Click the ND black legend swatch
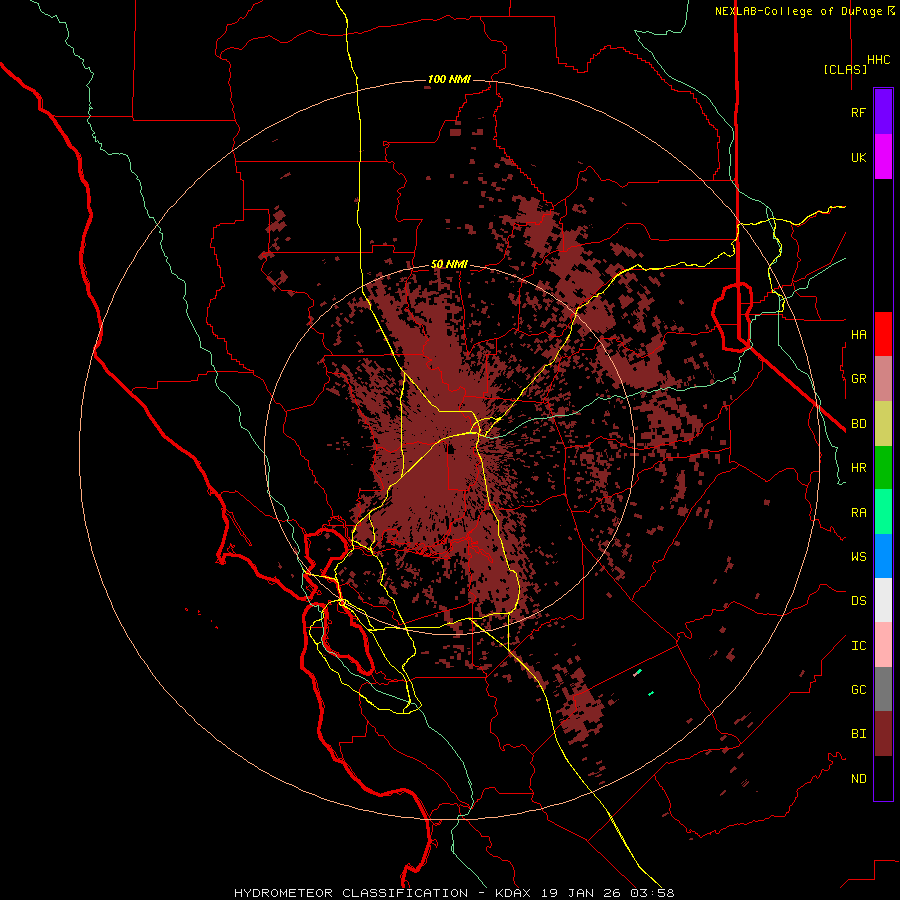This screenshot has height=900, width=900. [x=883, y=778]
